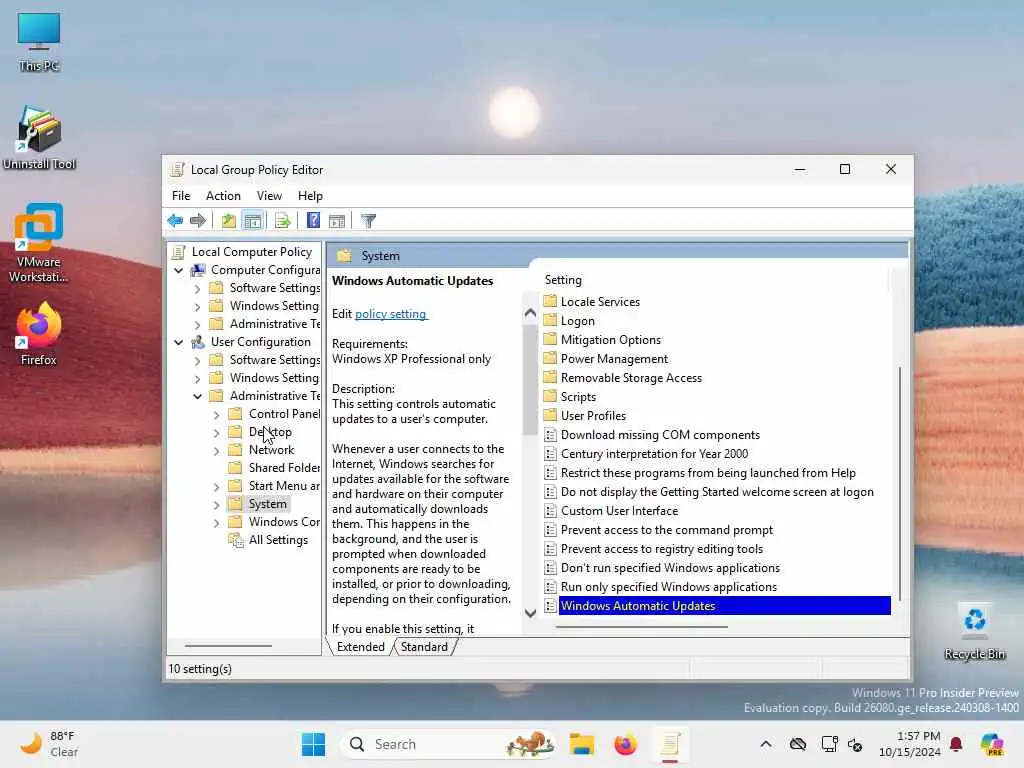The width and height of the screenshot is (1024, 768).
Task: Click the tree pane horizontal scrollbar
Action: [228, 646]
